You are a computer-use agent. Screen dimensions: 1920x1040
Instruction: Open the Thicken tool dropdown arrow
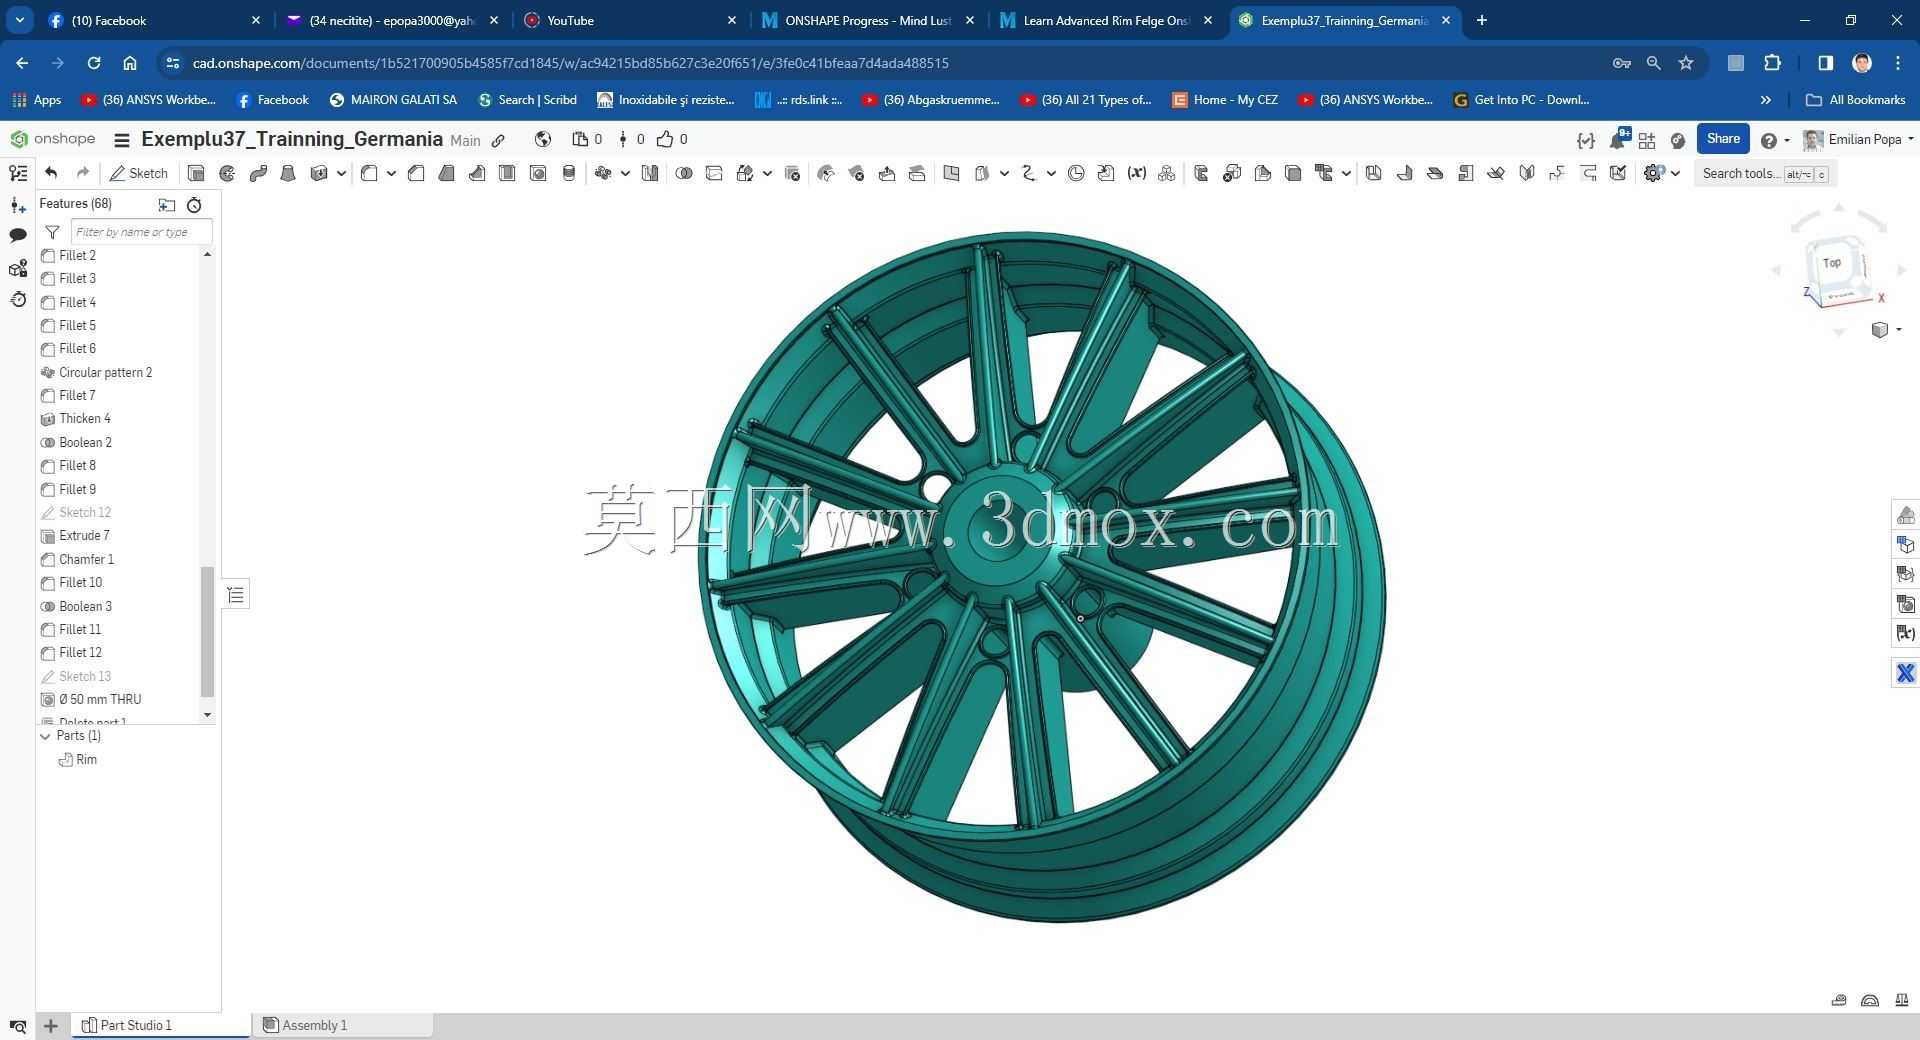[341, 173]
